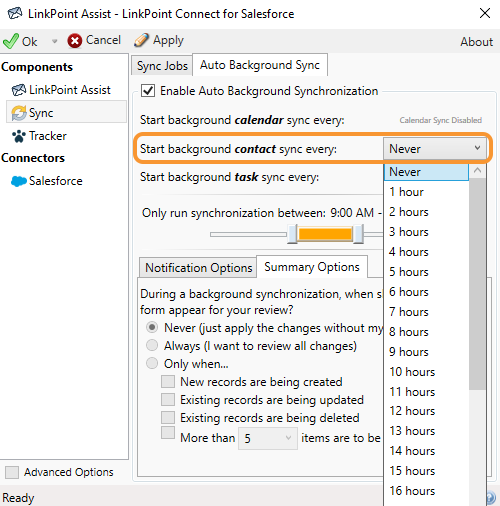Check the More than items checkbox
Viewport: 500px width, 506px height.
pos(168,433)
